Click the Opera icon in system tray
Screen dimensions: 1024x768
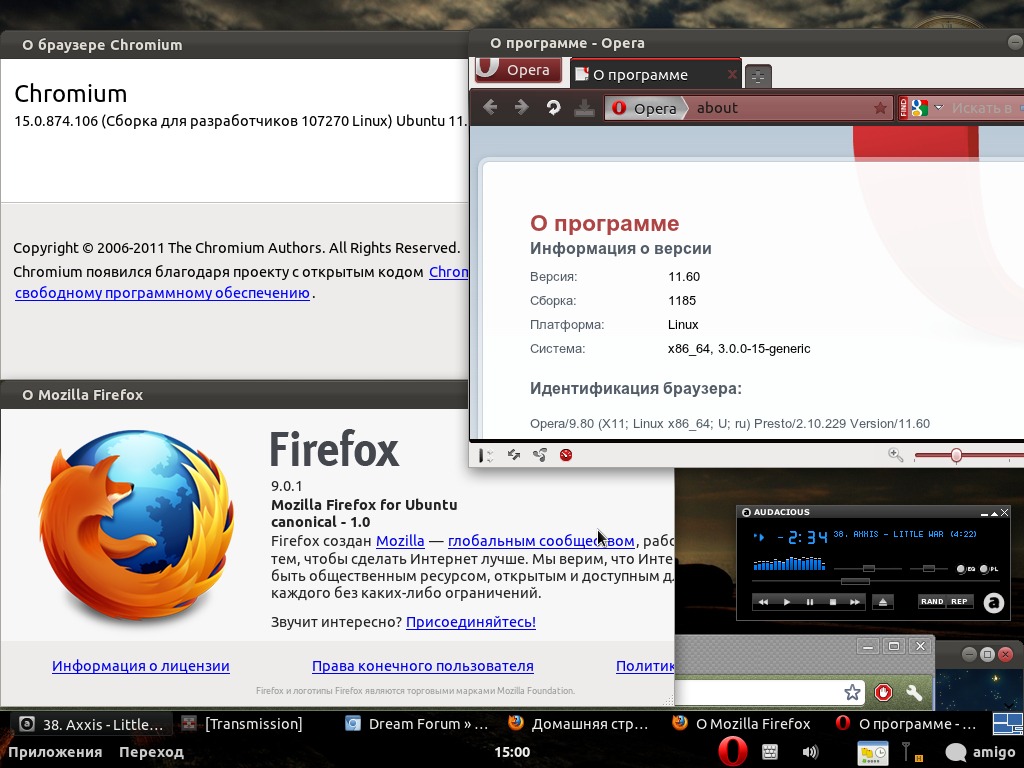[733, 752]
